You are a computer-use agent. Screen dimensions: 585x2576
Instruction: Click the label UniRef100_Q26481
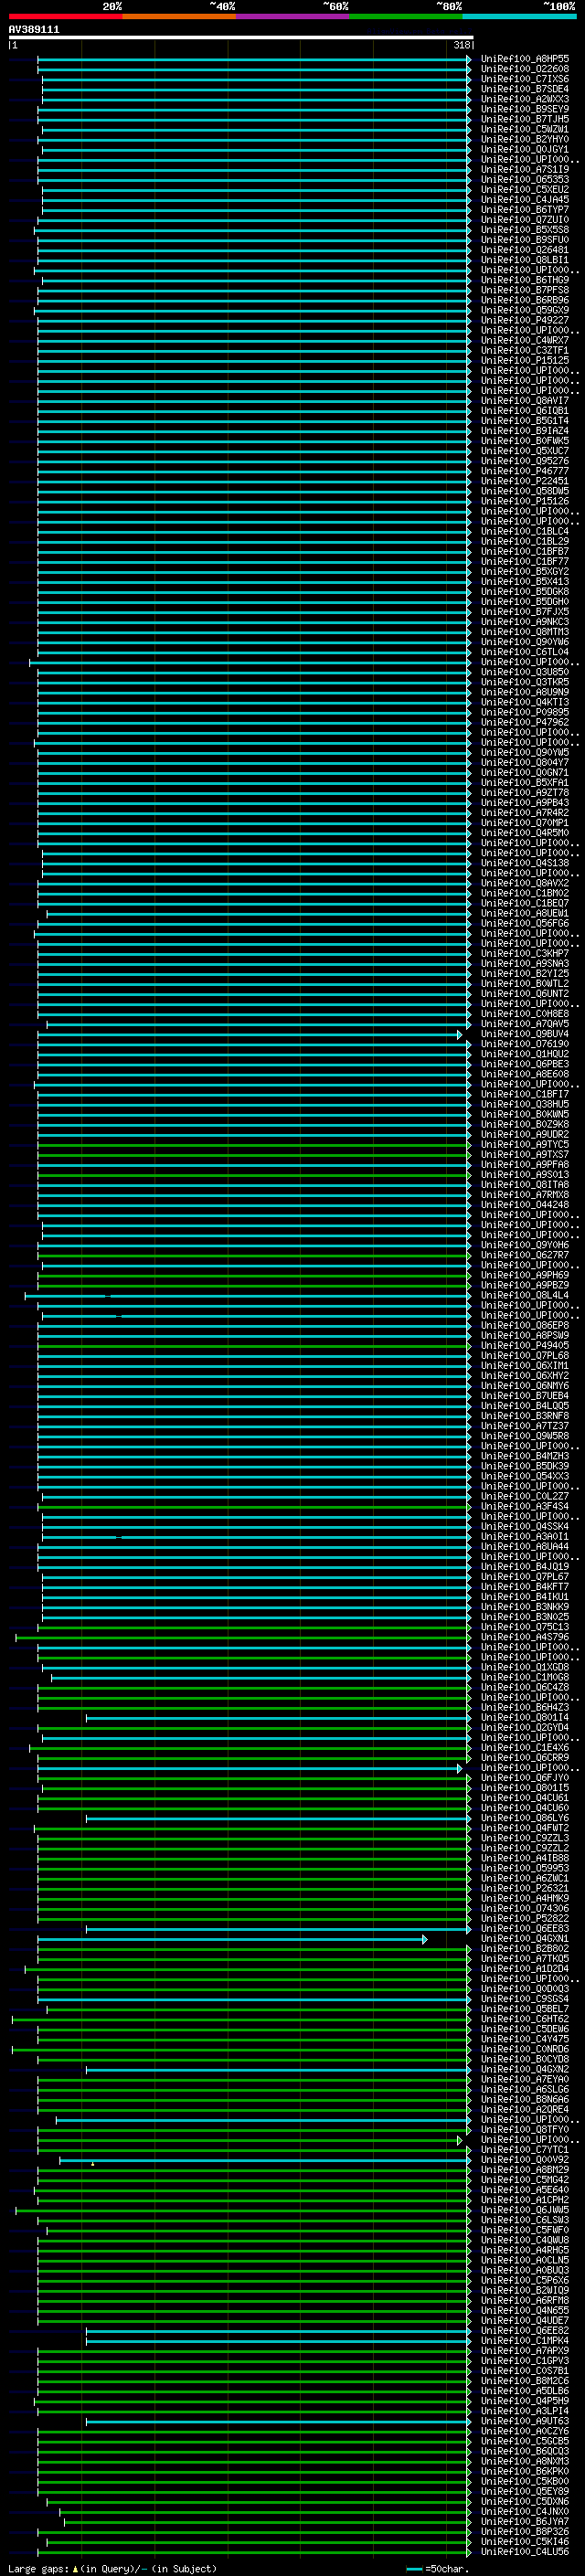pos(525,250)
